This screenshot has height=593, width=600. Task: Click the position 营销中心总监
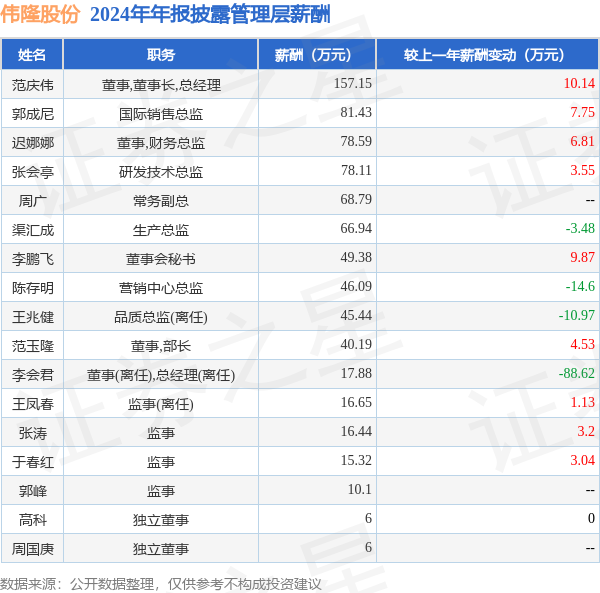point(161,288)
